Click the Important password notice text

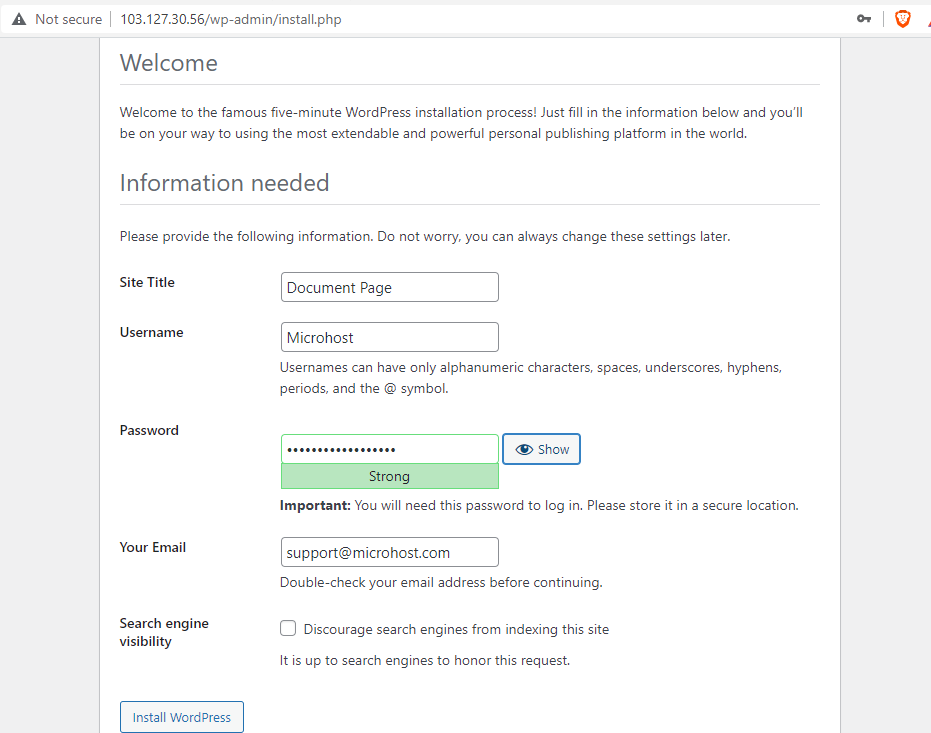click(x=539, y=505)
